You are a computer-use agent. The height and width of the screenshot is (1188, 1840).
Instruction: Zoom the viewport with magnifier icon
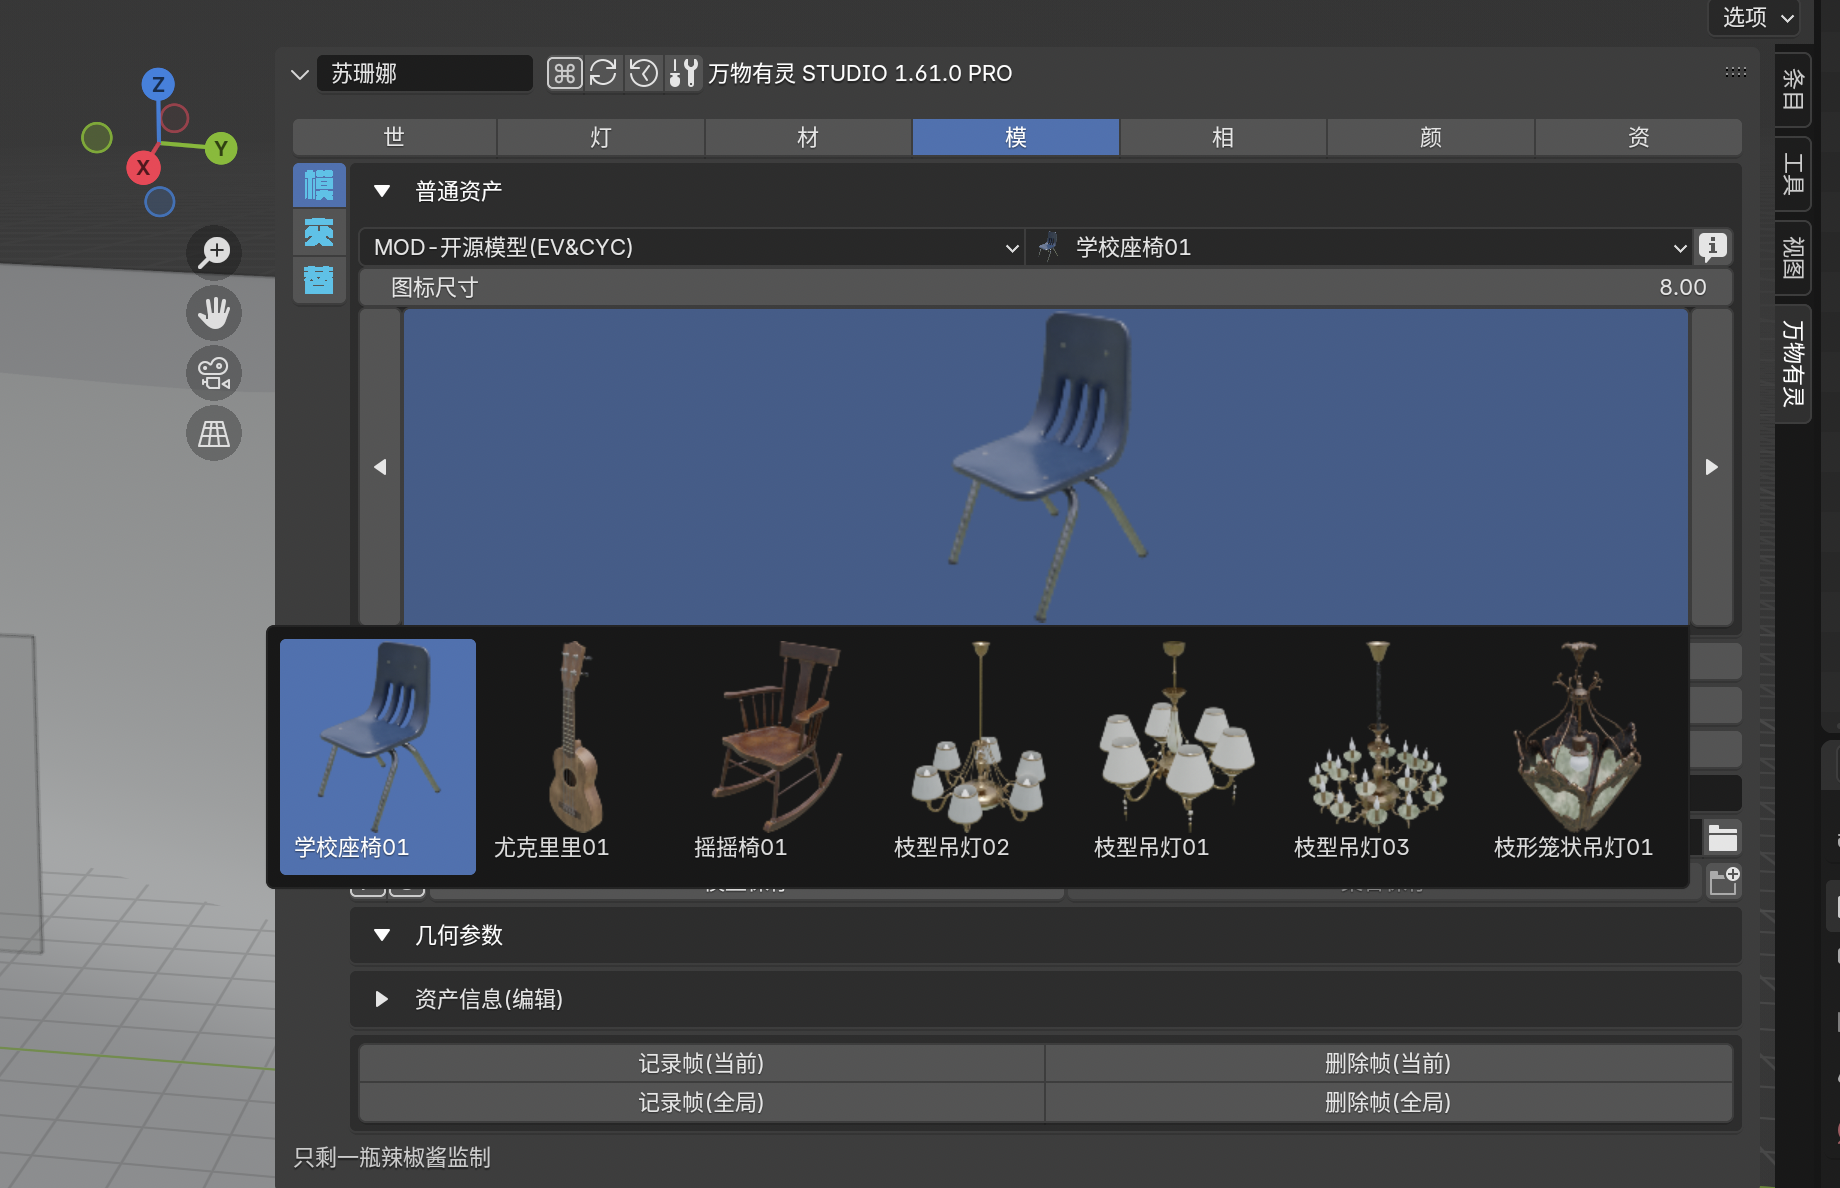click(214, 252)
